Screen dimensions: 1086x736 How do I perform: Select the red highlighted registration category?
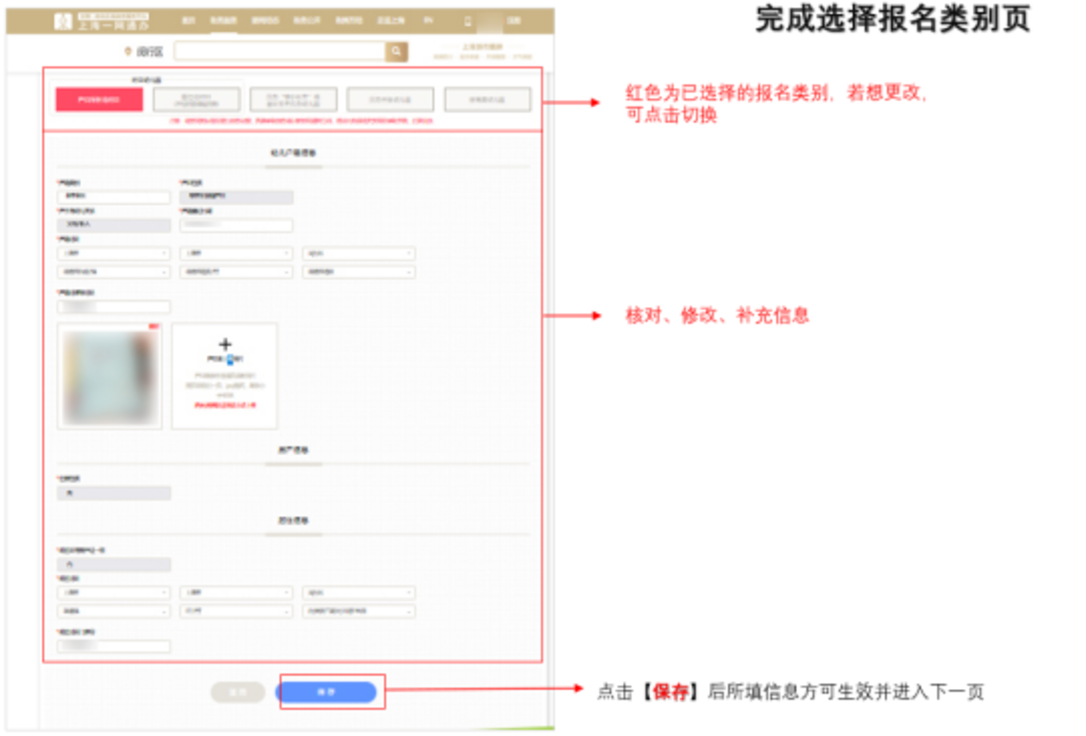[x=99, y=99]
